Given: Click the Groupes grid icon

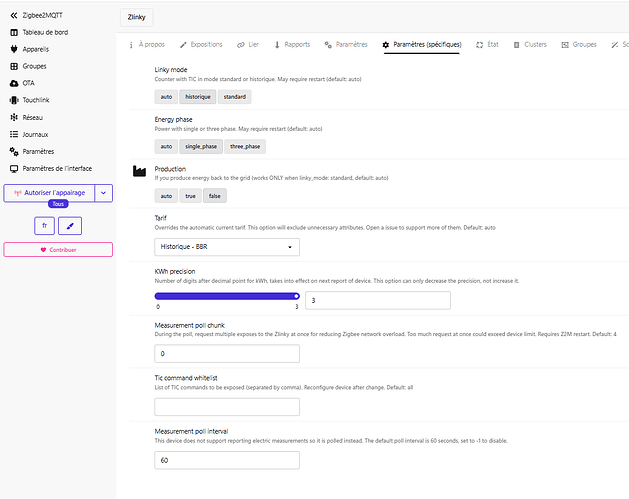Looking at the screenshot, I should click(x=14, y=66).
